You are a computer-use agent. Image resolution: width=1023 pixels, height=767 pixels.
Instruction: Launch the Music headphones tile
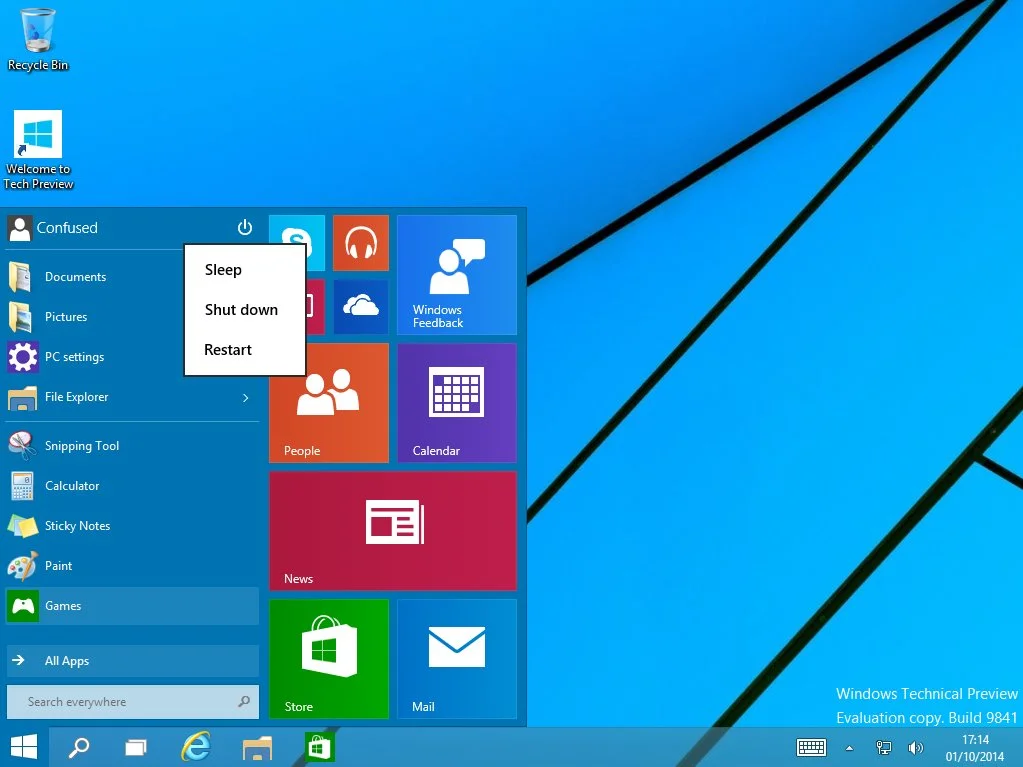click(361, 243)
